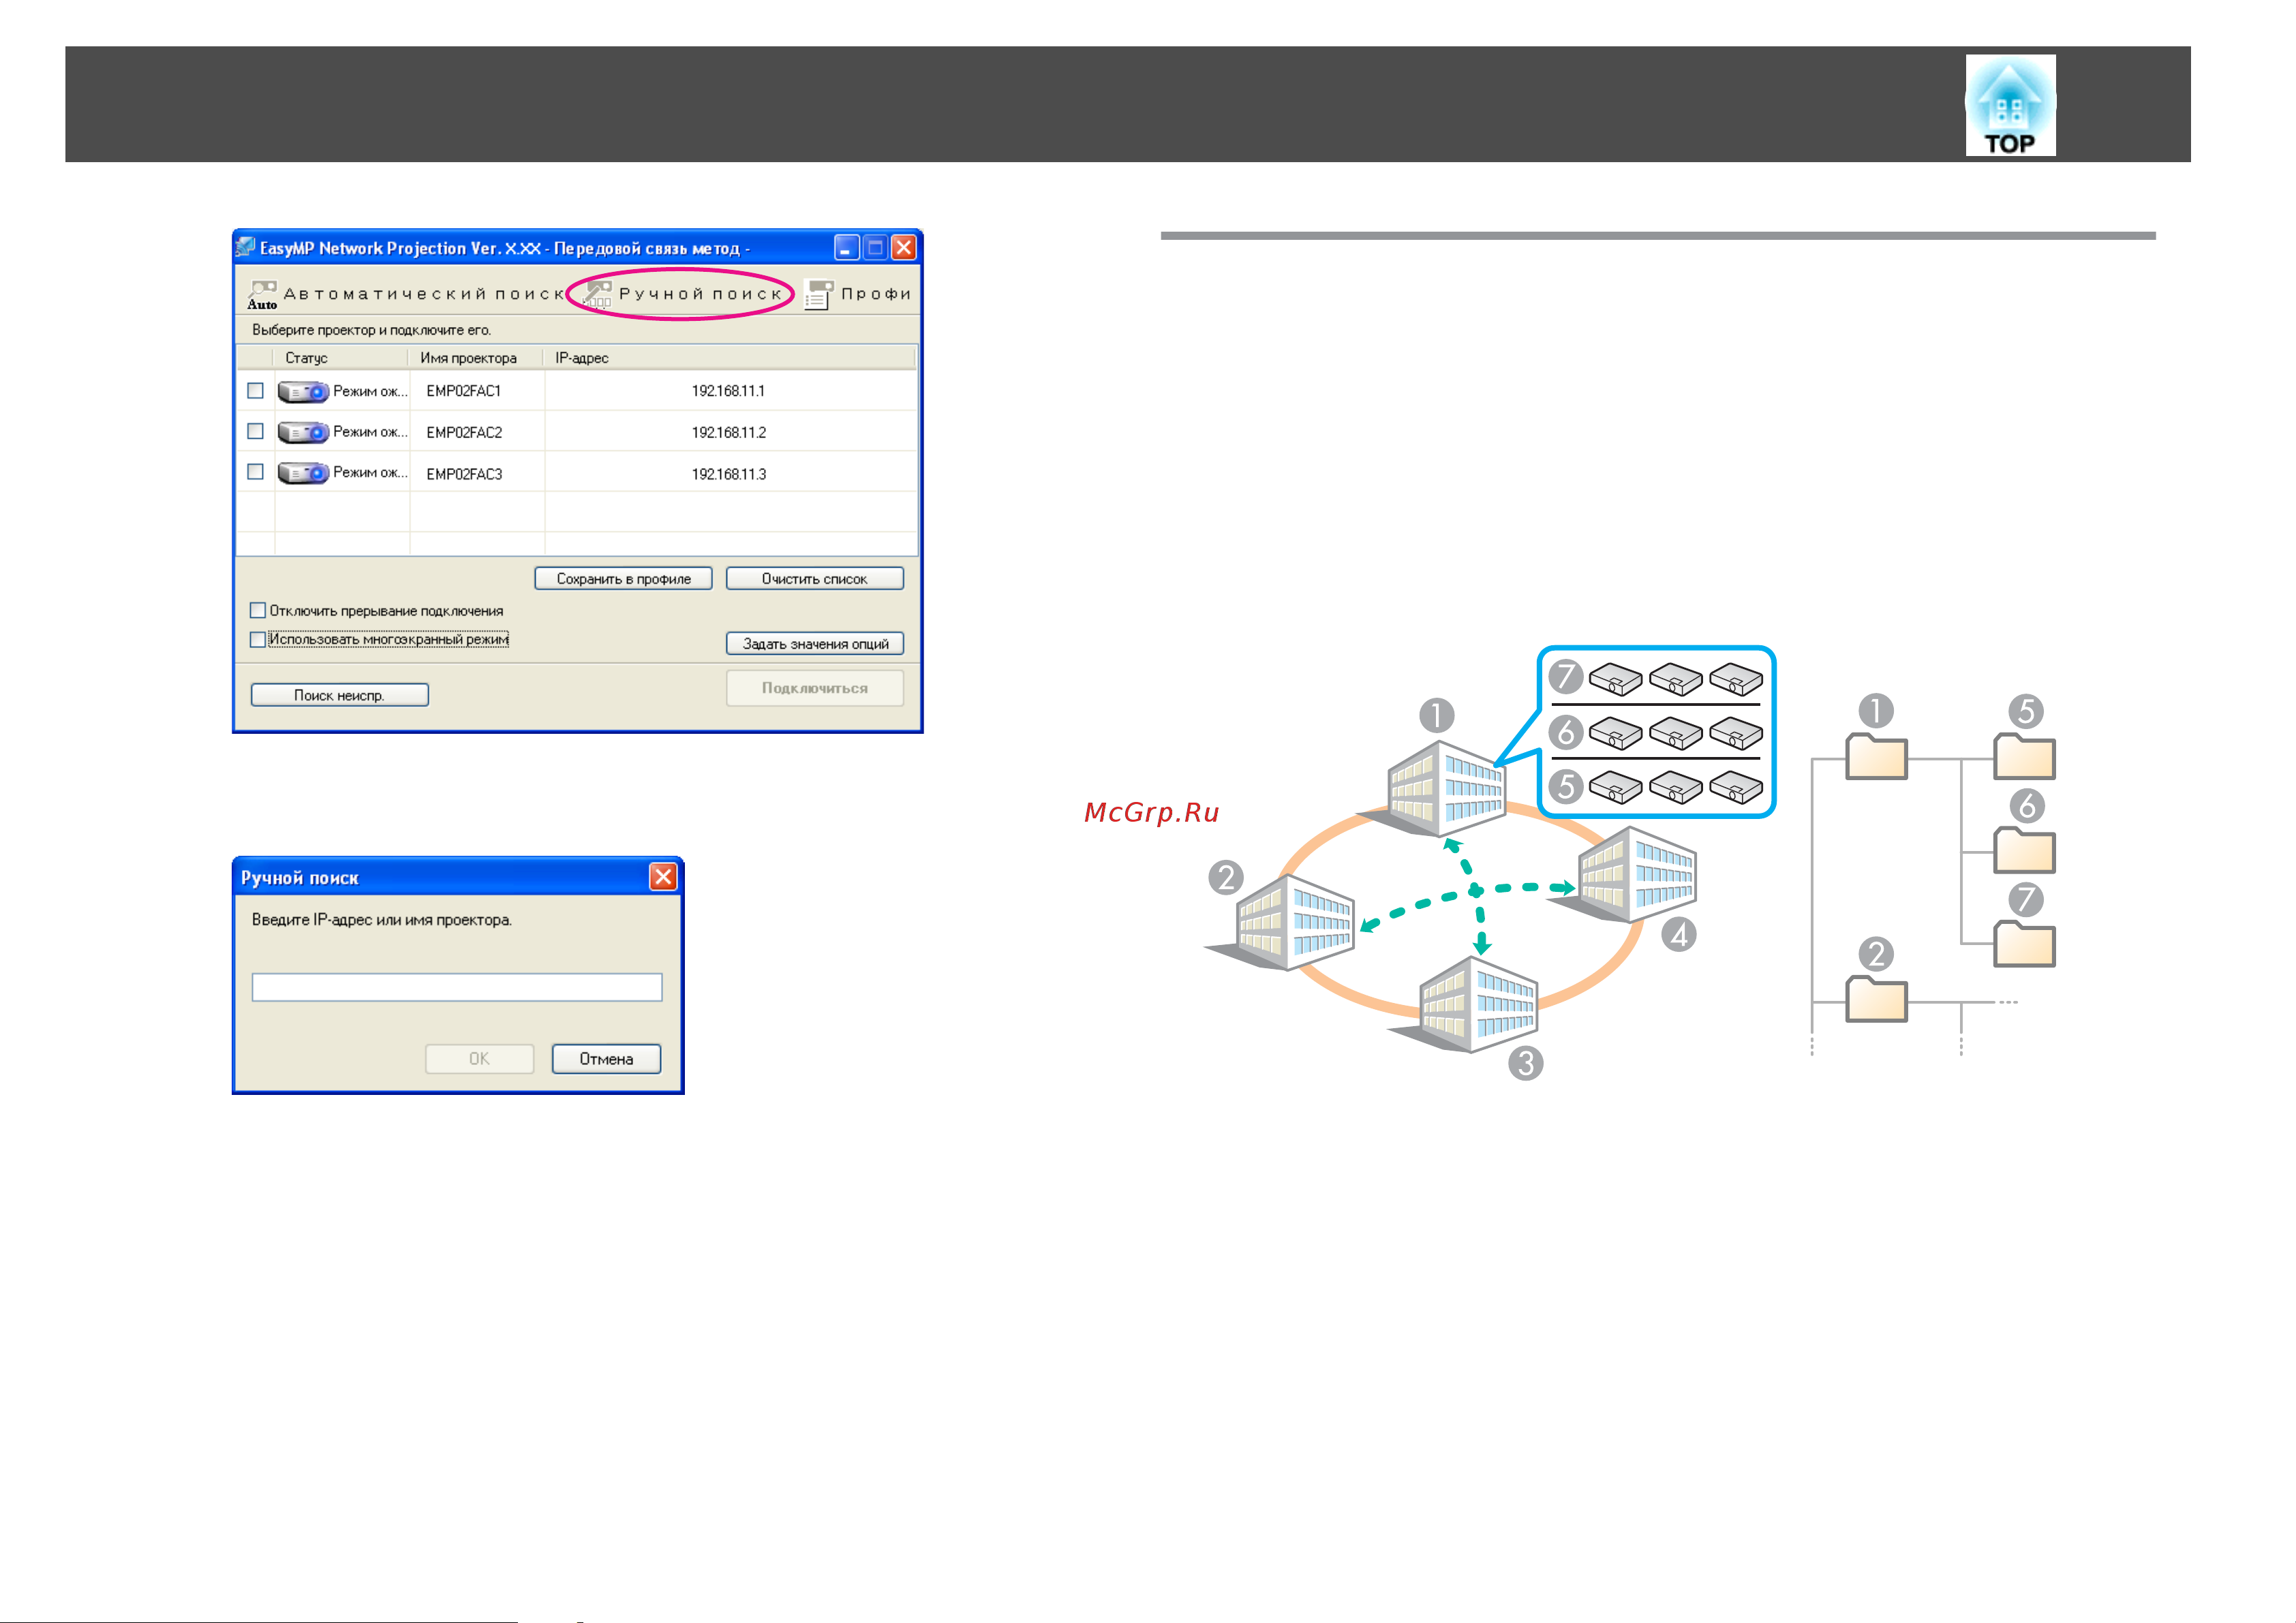Click the folder labeled 7 in tree
Screen dimensions: 2296x1623
(x=2024, y=944)
